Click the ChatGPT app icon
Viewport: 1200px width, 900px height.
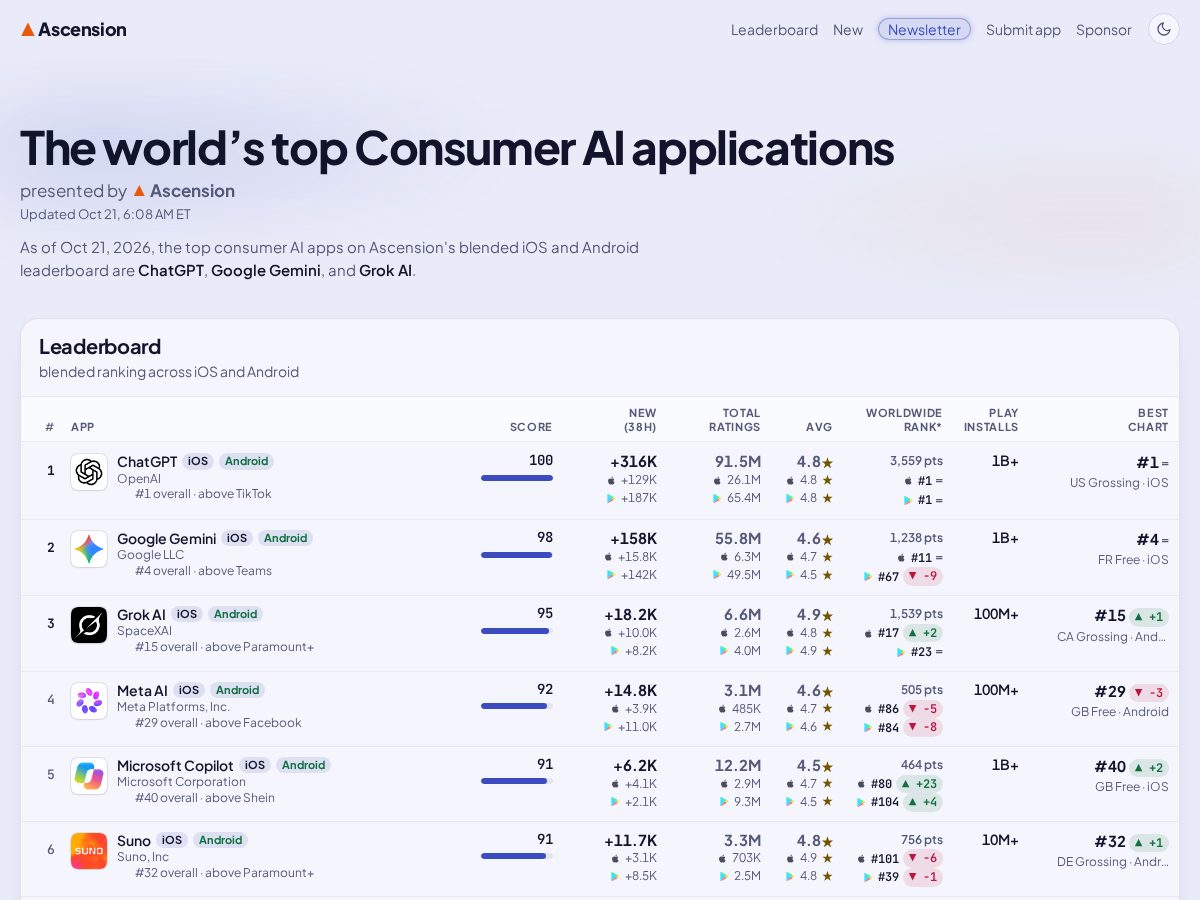(x=89, y=472)
